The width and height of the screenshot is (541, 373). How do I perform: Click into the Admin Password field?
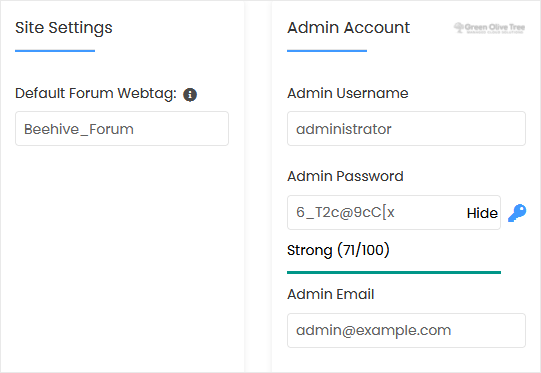click(x=376, y=213)
